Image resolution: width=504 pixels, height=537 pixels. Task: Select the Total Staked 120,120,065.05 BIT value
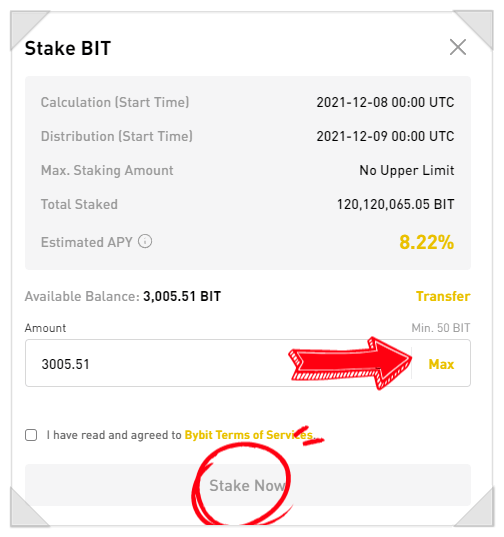click(395, 204)
